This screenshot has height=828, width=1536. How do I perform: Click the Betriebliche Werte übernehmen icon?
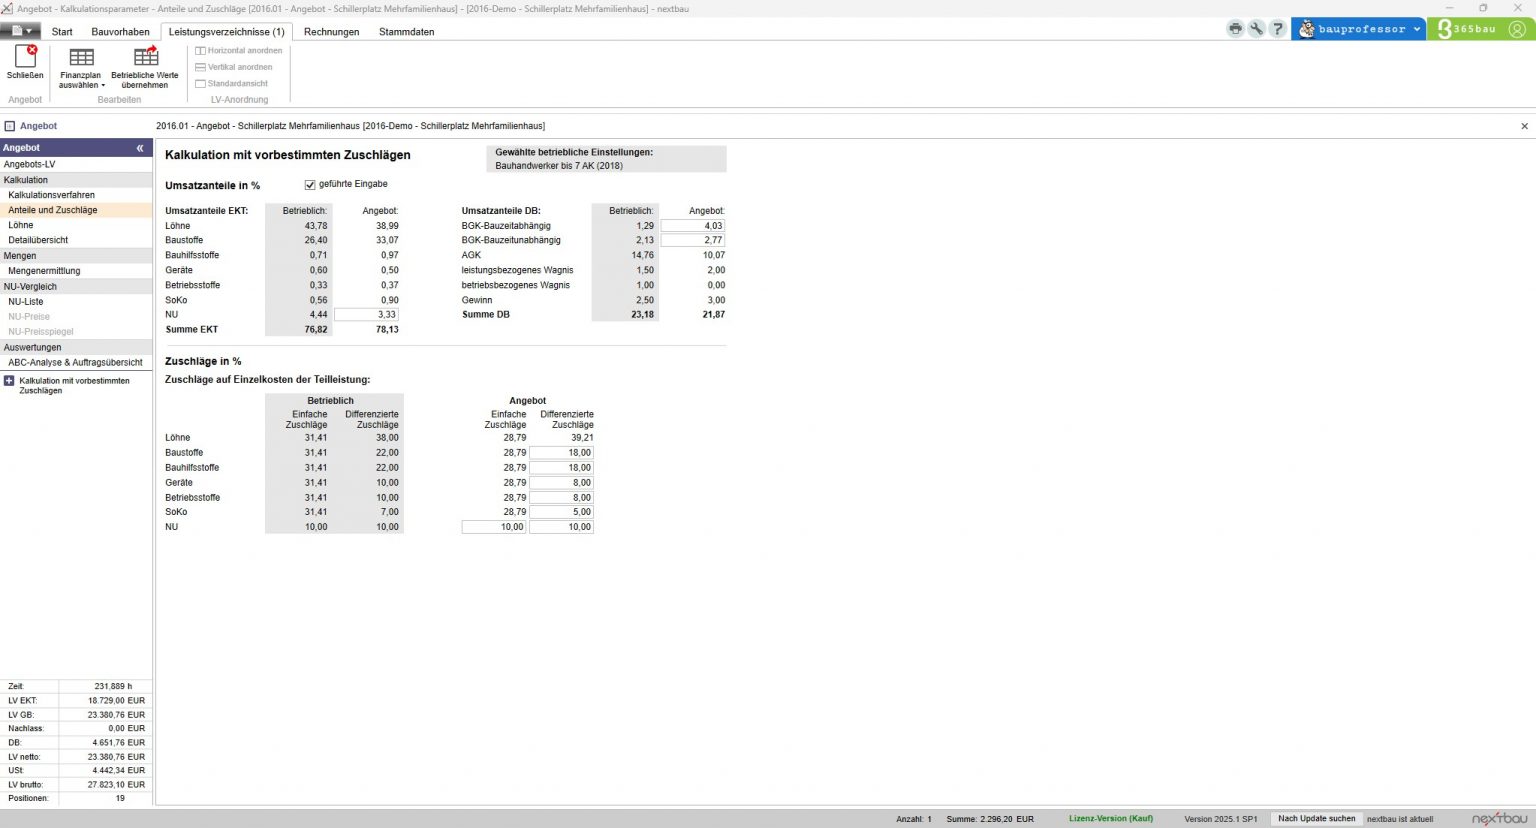[x=145, y=57]
